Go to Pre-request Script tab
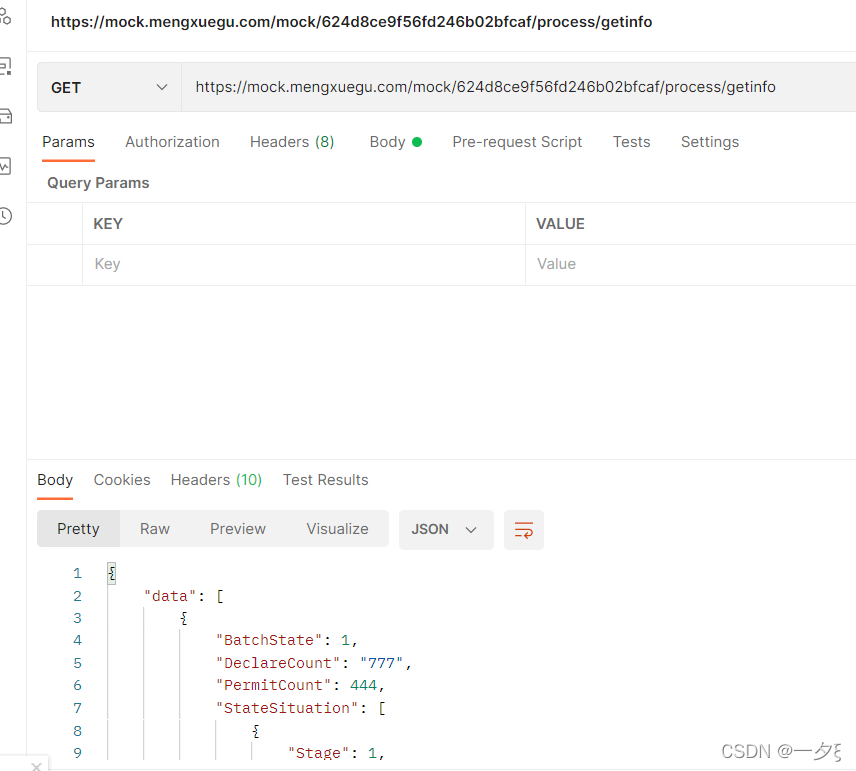 coord(517,142)
